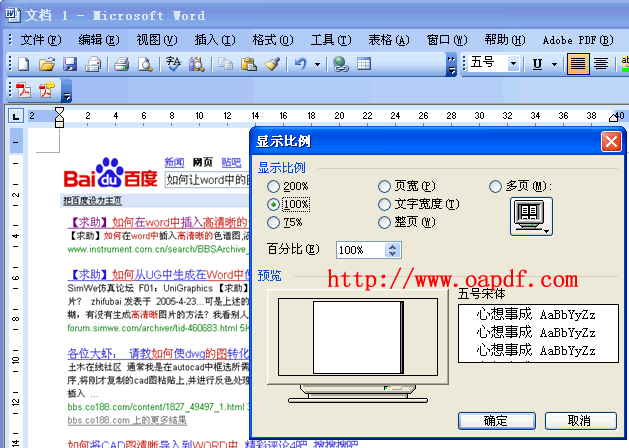
Task: Open the 五号 font size dropdown
Action: point(513,64)
